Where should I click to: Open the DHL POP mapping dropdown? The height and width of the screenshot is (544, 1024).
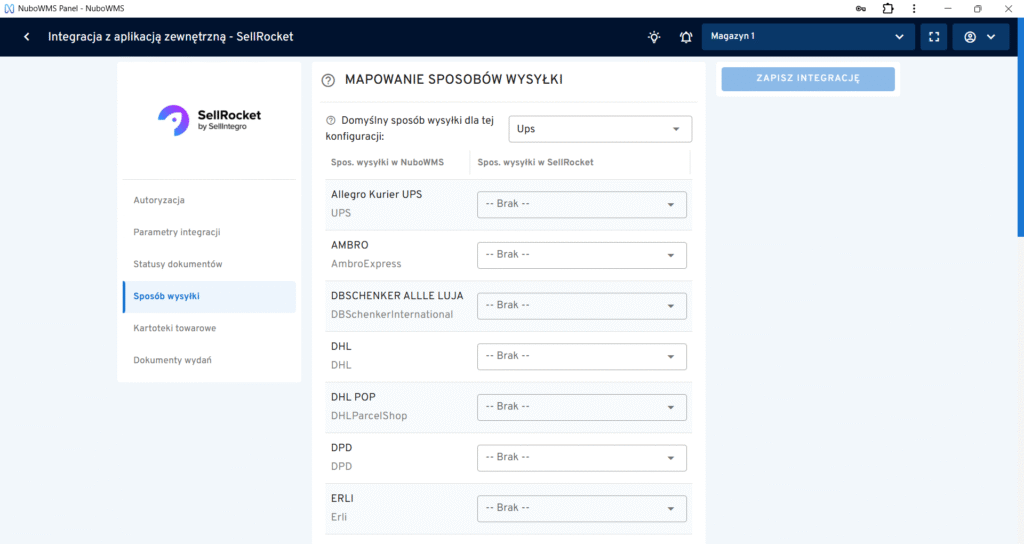tap(582, 407)
